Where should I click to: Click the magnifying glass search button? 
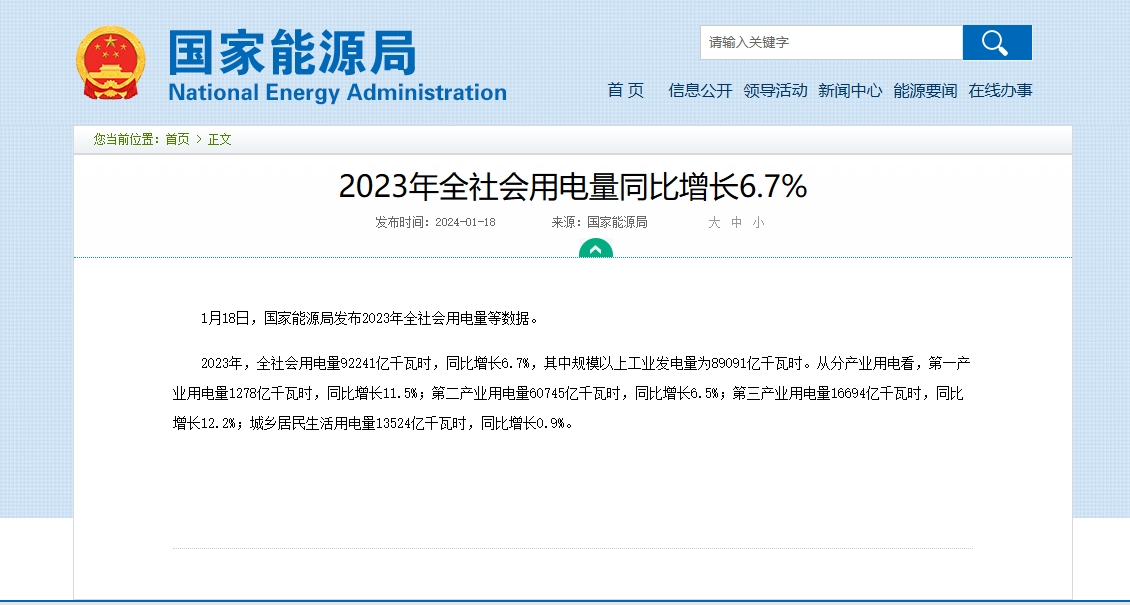997,42
